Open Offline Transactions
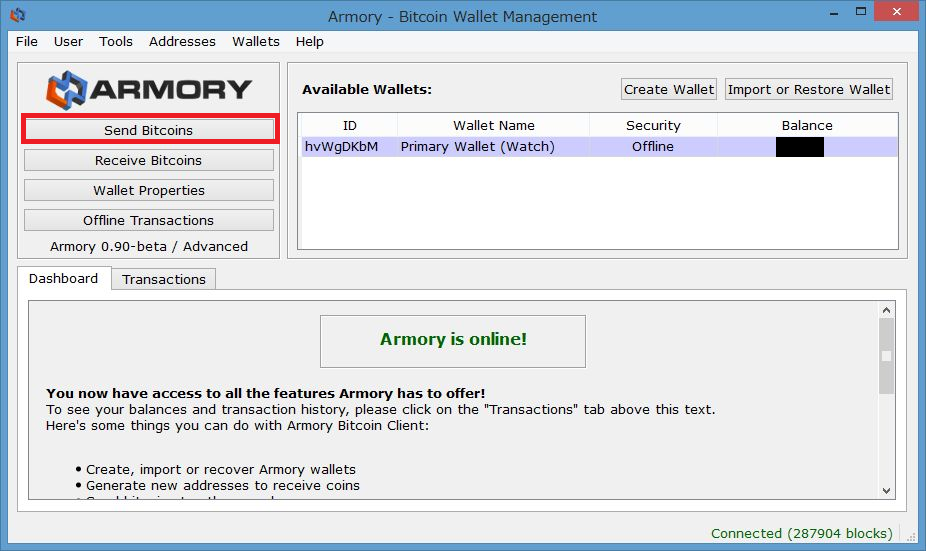The height and width of the screenshot is (551, 926). [149, 220]
